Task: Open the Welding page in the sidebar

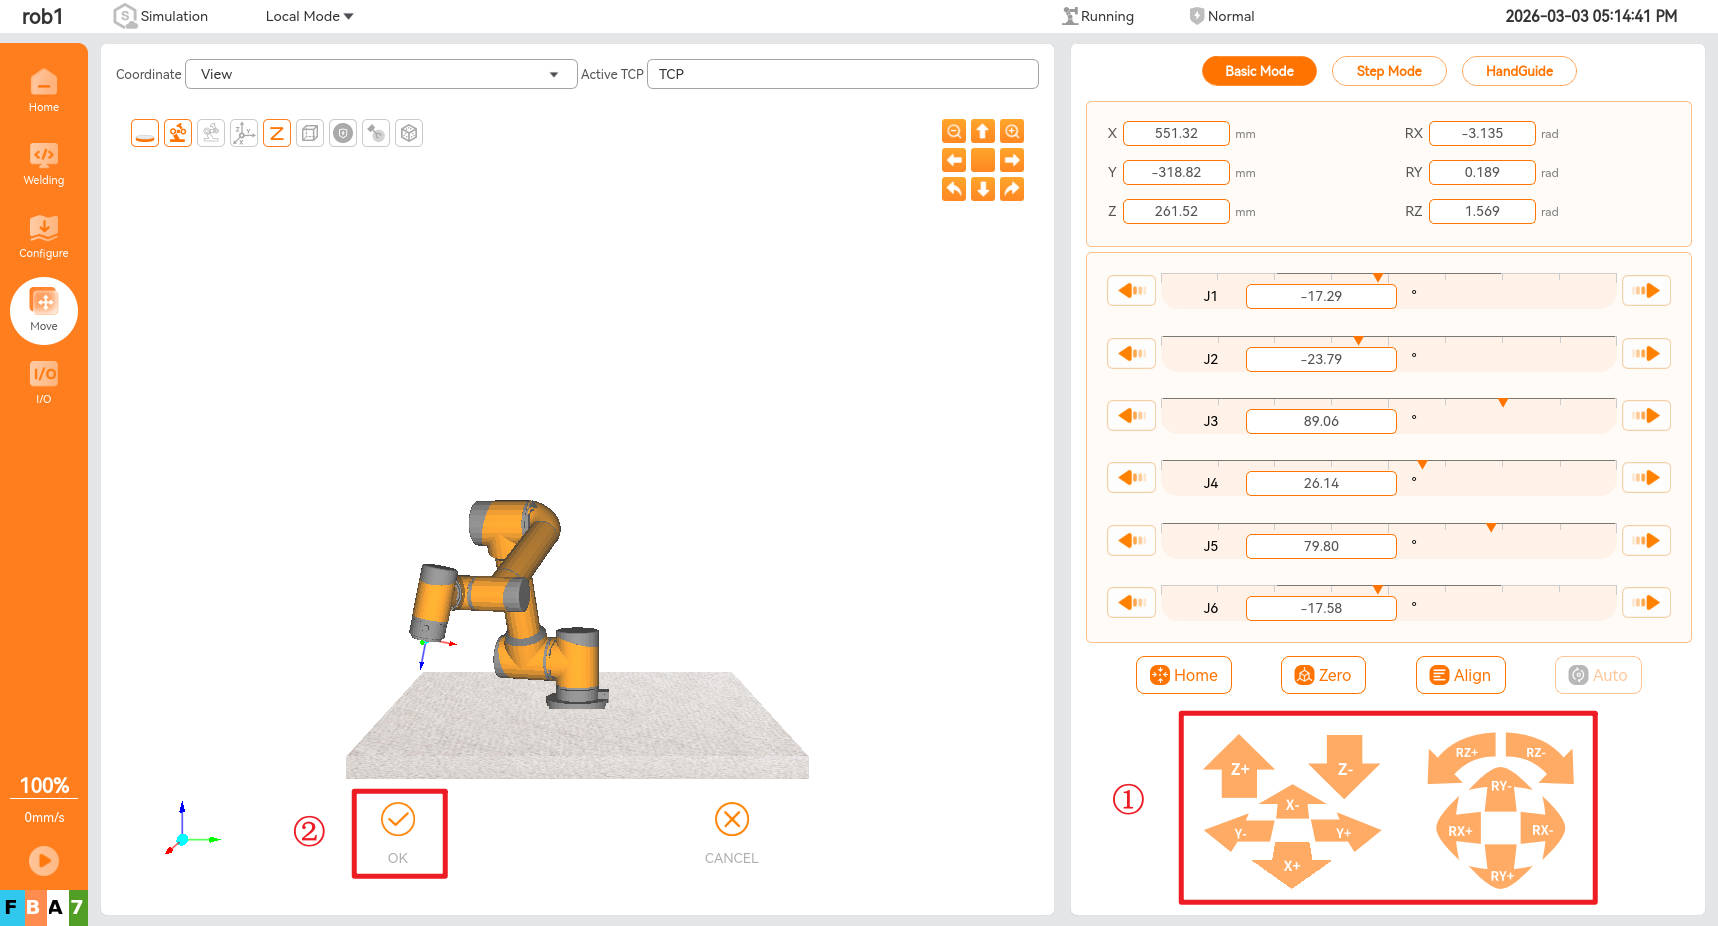Action: pos(44,164)
